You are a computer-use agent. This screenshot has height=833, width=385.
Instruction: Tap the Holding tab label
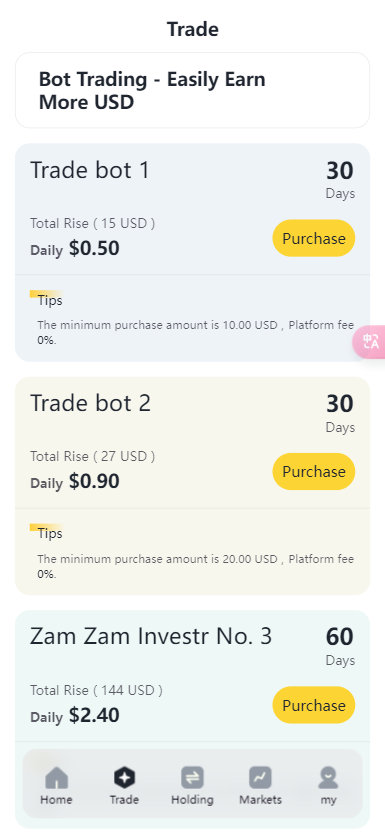192,800
